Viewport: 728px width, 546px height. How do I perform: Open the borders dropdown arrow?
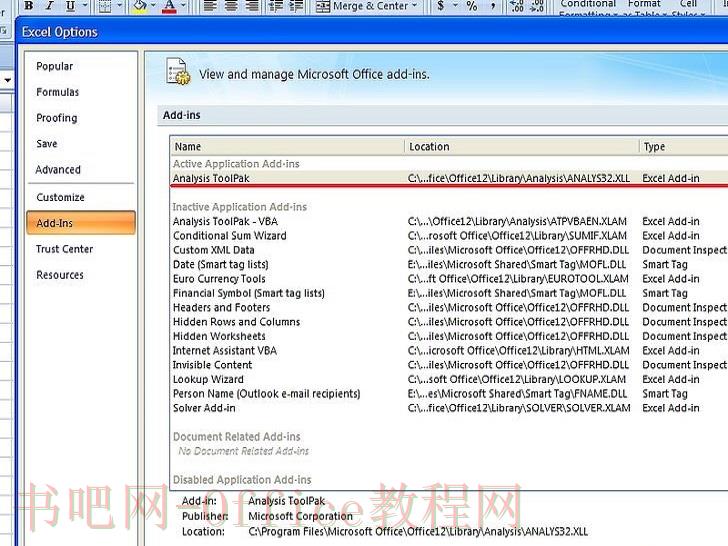coord(119,6)
